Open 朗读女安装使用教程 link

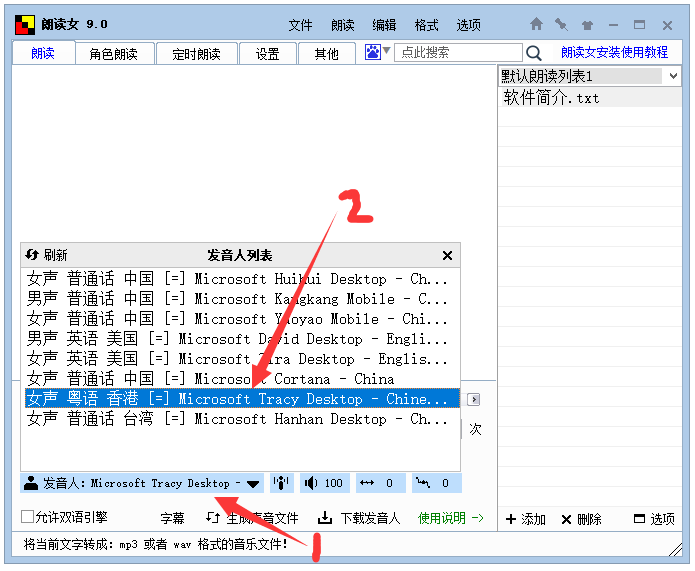point(614,52)
